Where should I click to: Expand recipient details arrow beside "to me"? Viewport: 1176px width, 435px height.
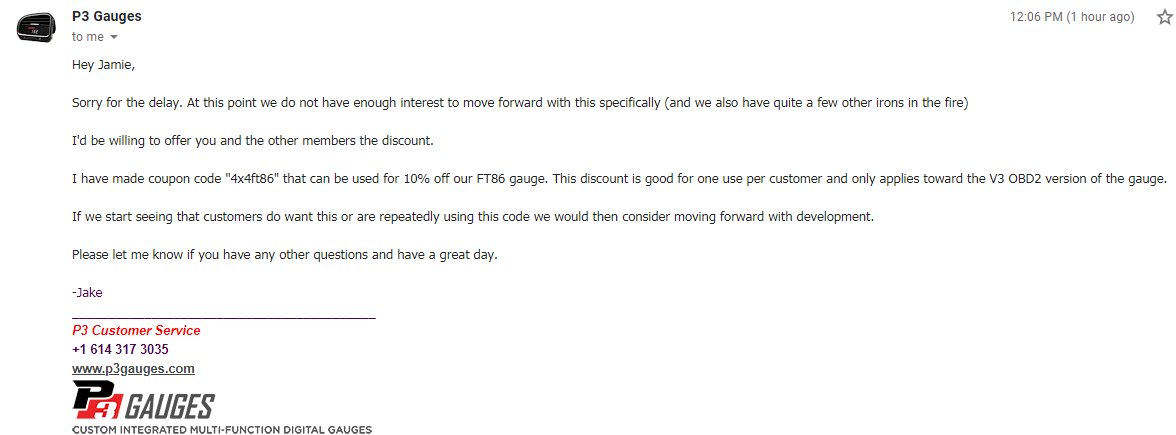tap(114, 38)
